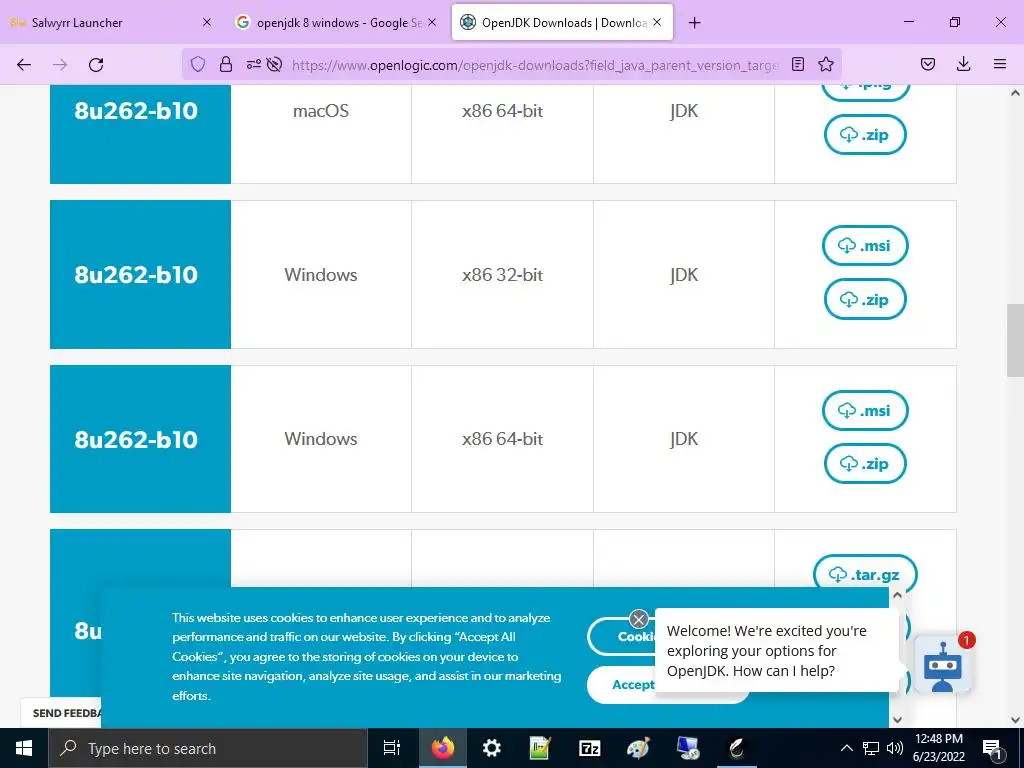Click the page scrollbar up arrow

tap(1015, 93)
